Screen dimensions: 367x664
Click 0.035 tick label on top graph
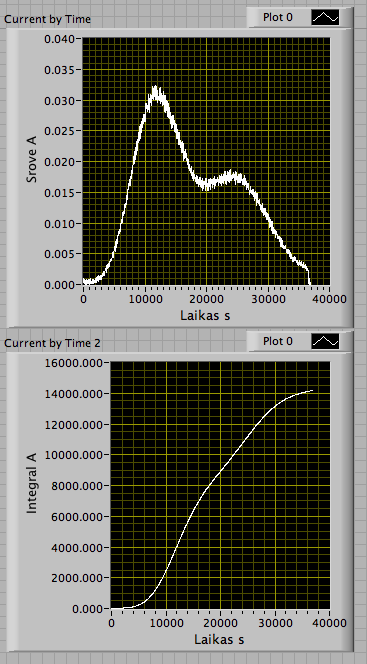tap(59, 69)
